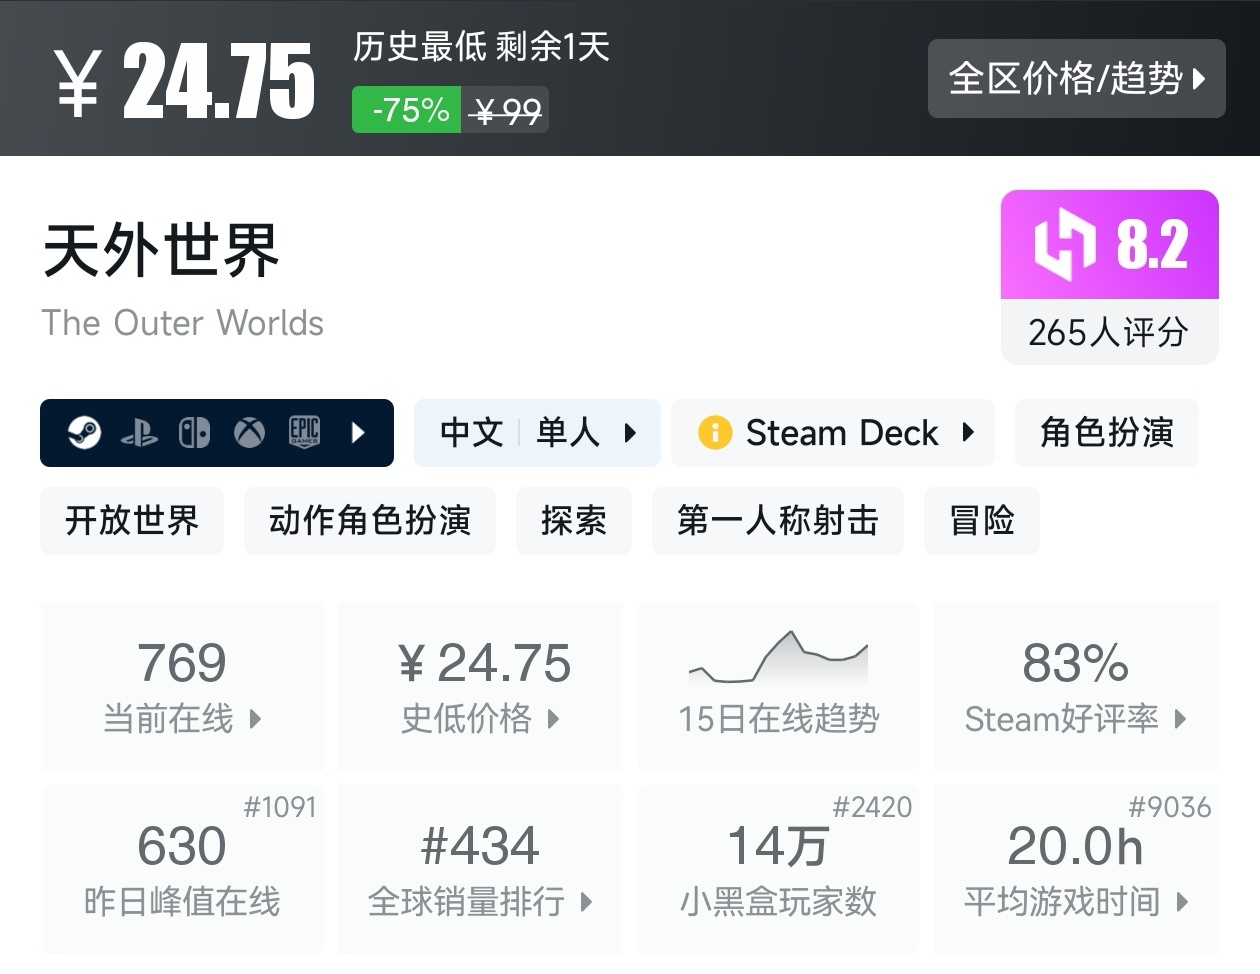Open 史低价格 lowest price history
This screenshot has width=1260, height=974.
(480, 686)
